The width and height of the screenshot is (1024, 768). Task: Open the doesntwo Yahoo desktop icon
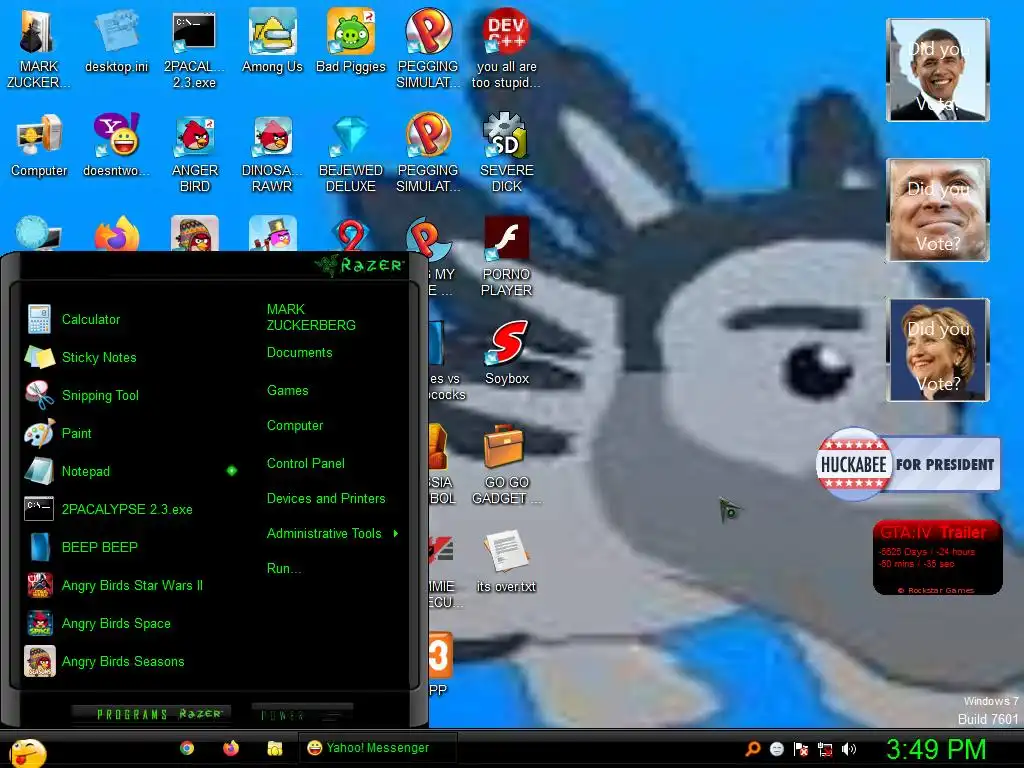tap(116, 145)
